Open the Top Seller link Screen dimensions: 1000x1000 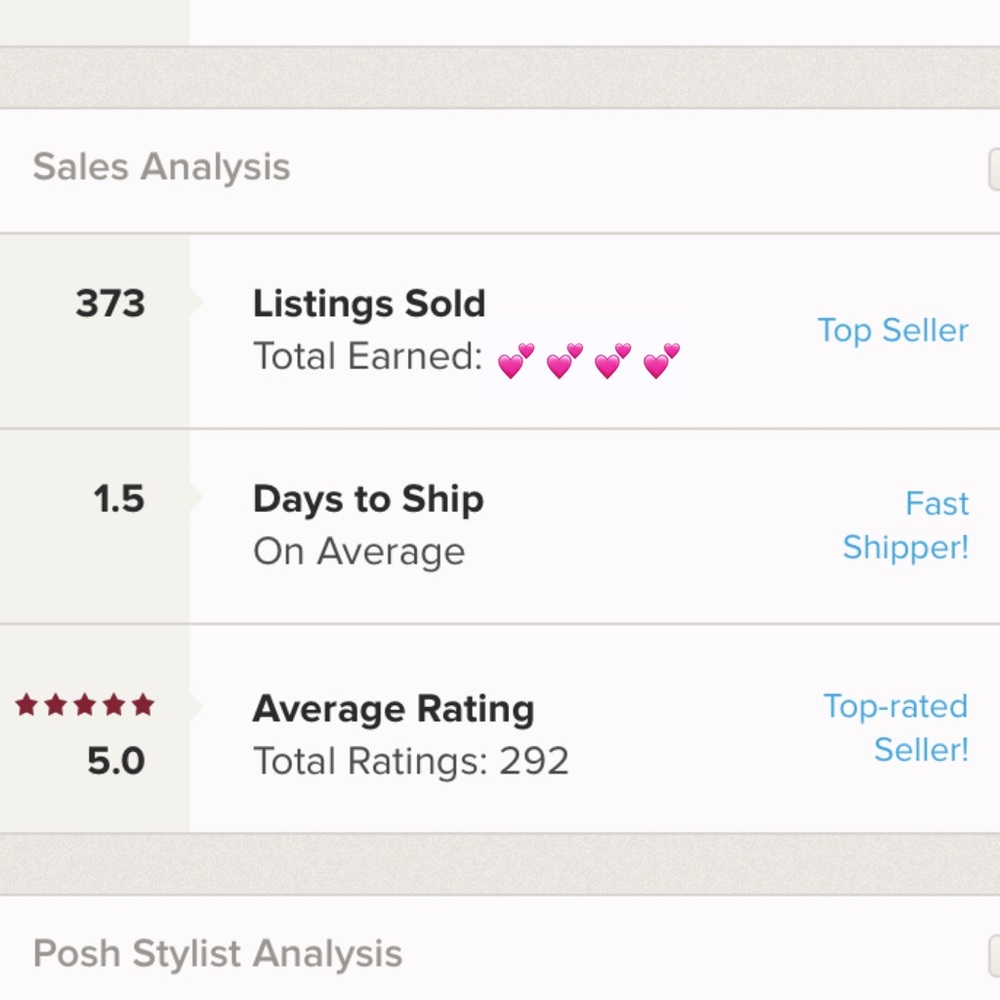[893, 330]
